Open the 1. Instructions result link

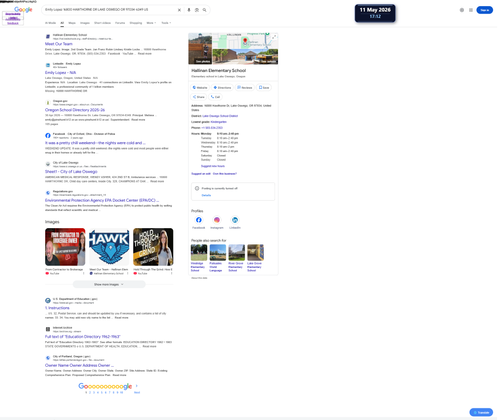click(57, 308)
